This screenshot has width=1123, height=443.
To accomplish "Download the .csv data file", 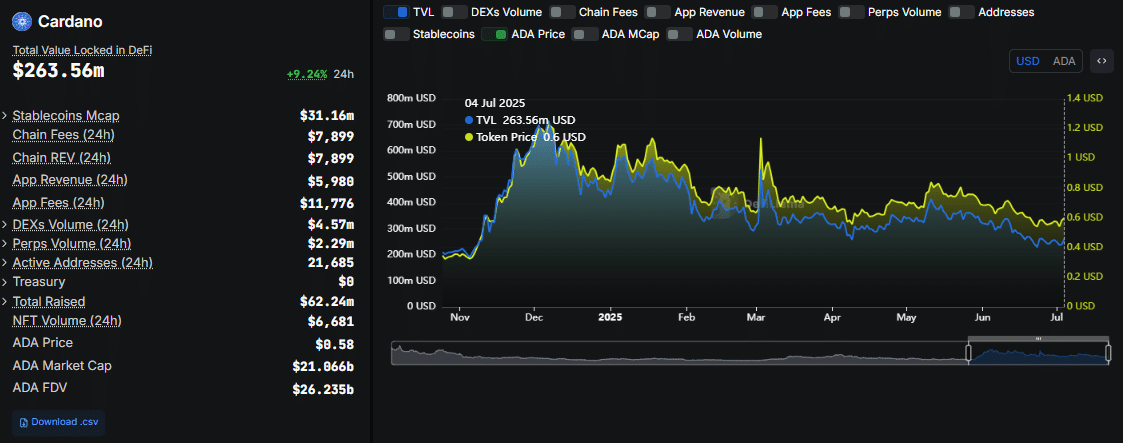I will (x=59, y=422).
